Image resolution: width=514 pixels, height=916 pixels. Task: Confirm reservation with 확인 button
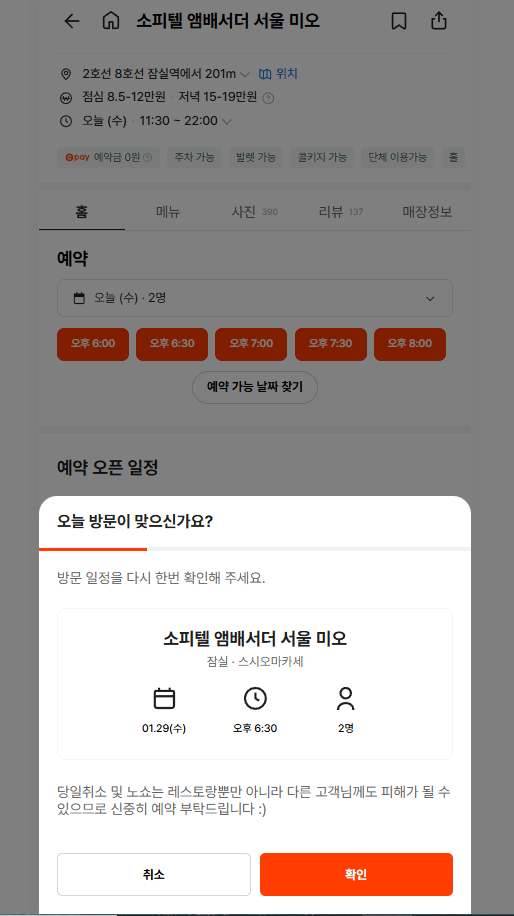pyautogui.click(x=356, y=875)
